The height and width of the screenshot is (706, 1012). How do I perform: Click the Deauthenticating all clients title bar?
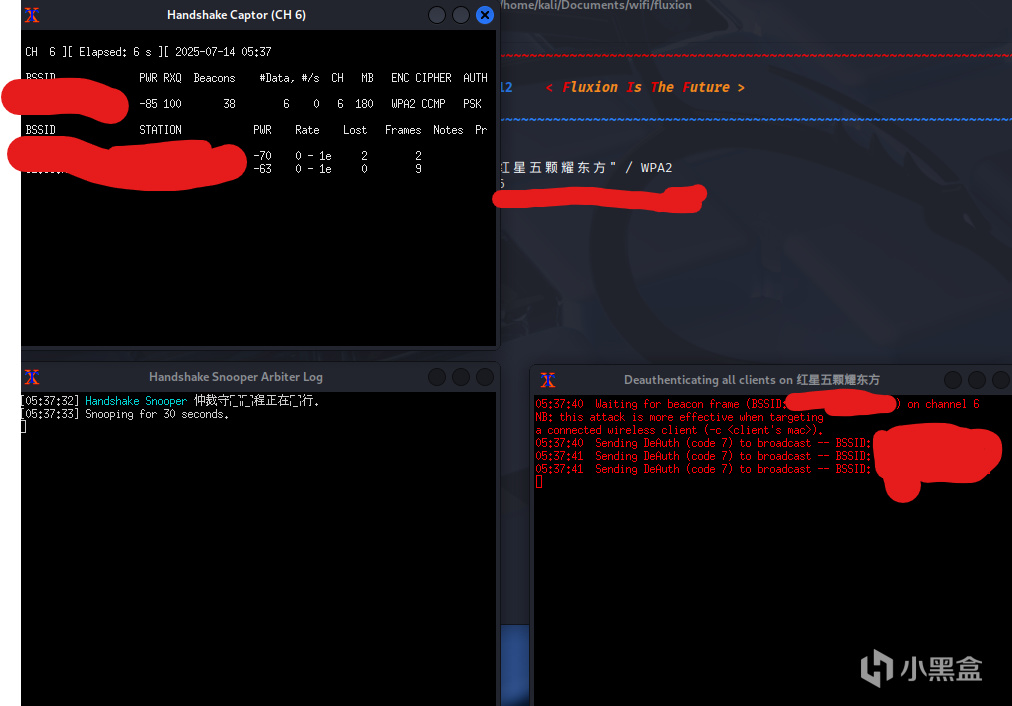pyautogui.click(x=752, y=380)
